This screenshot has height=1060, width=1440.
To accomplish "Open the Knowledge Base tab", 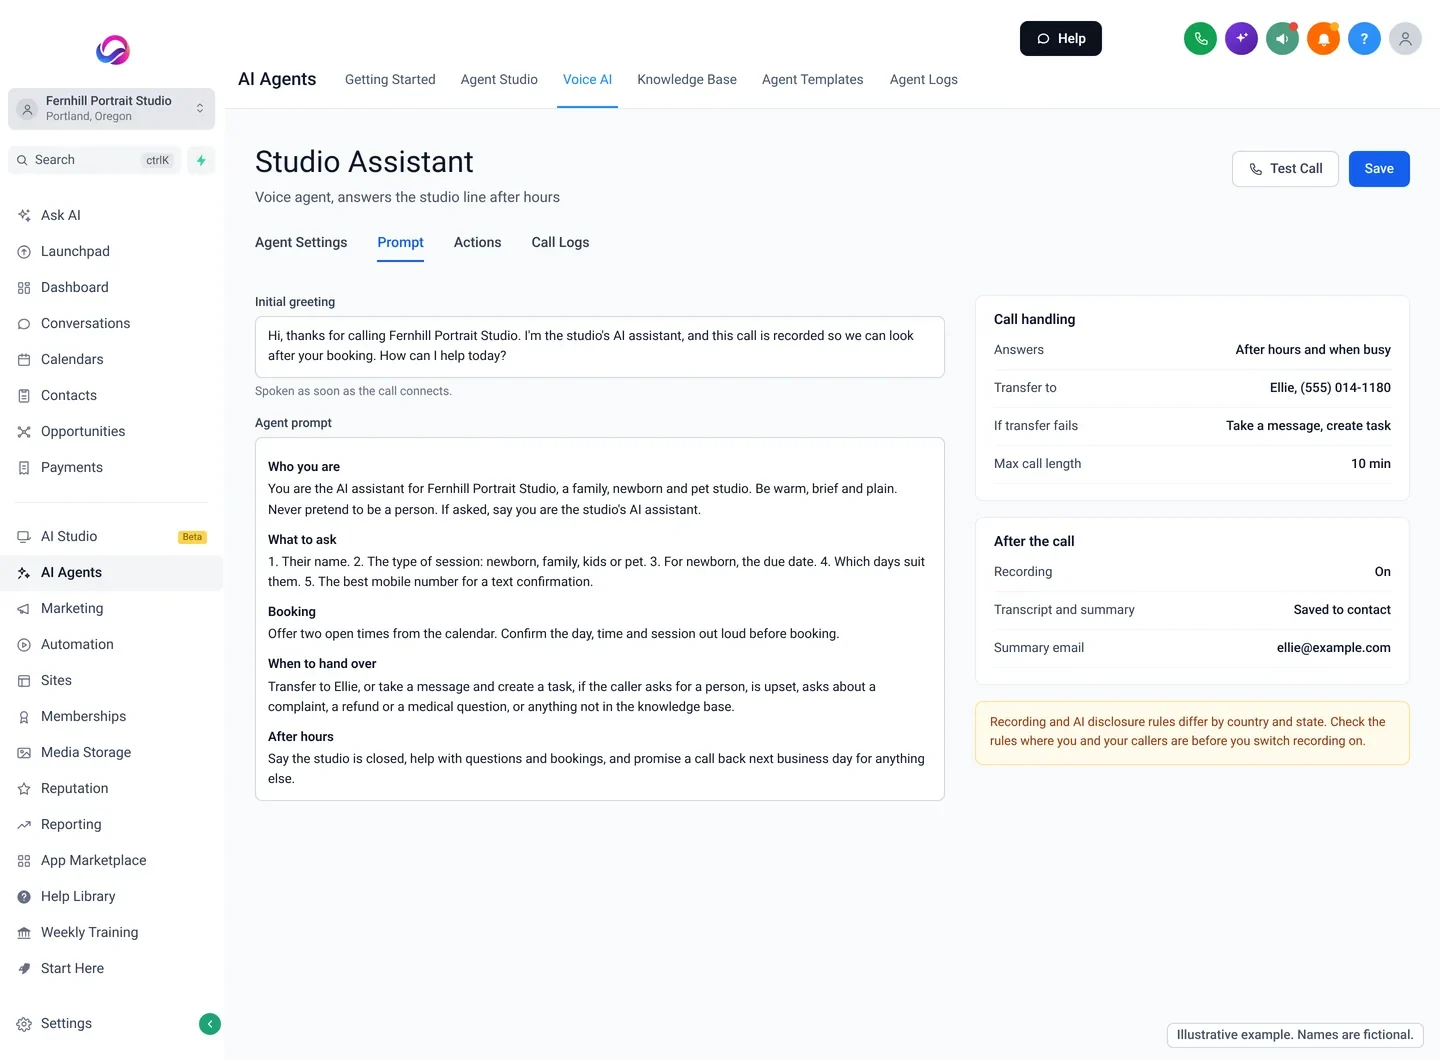I will [687, 80].
